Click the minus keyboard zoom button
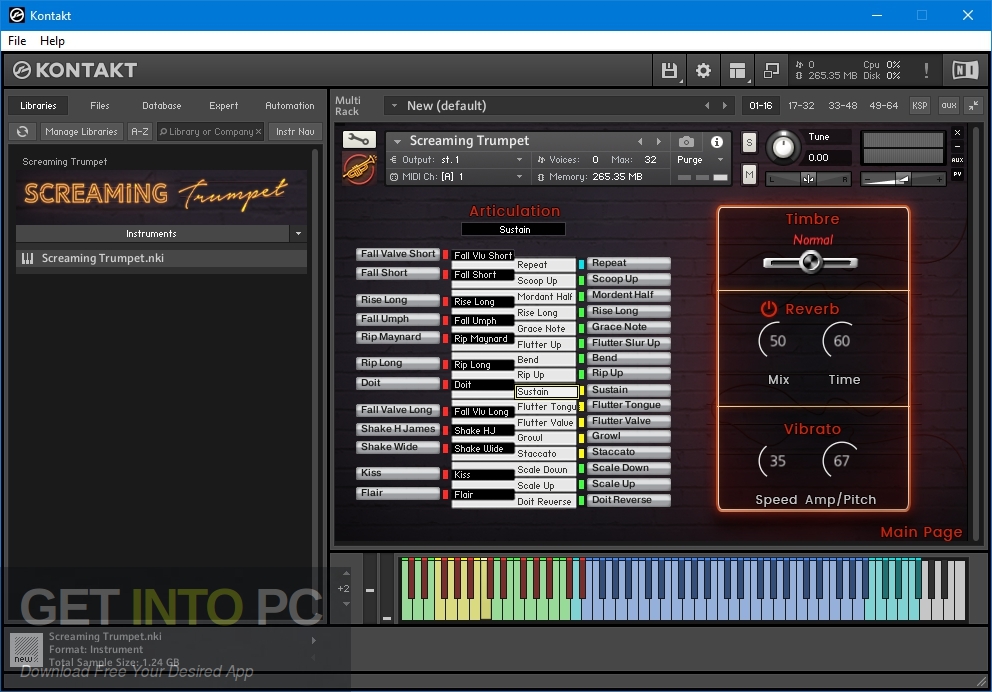The height and width of the screenshot is (692, 992). pyautogui.click(x=370, y=590)
